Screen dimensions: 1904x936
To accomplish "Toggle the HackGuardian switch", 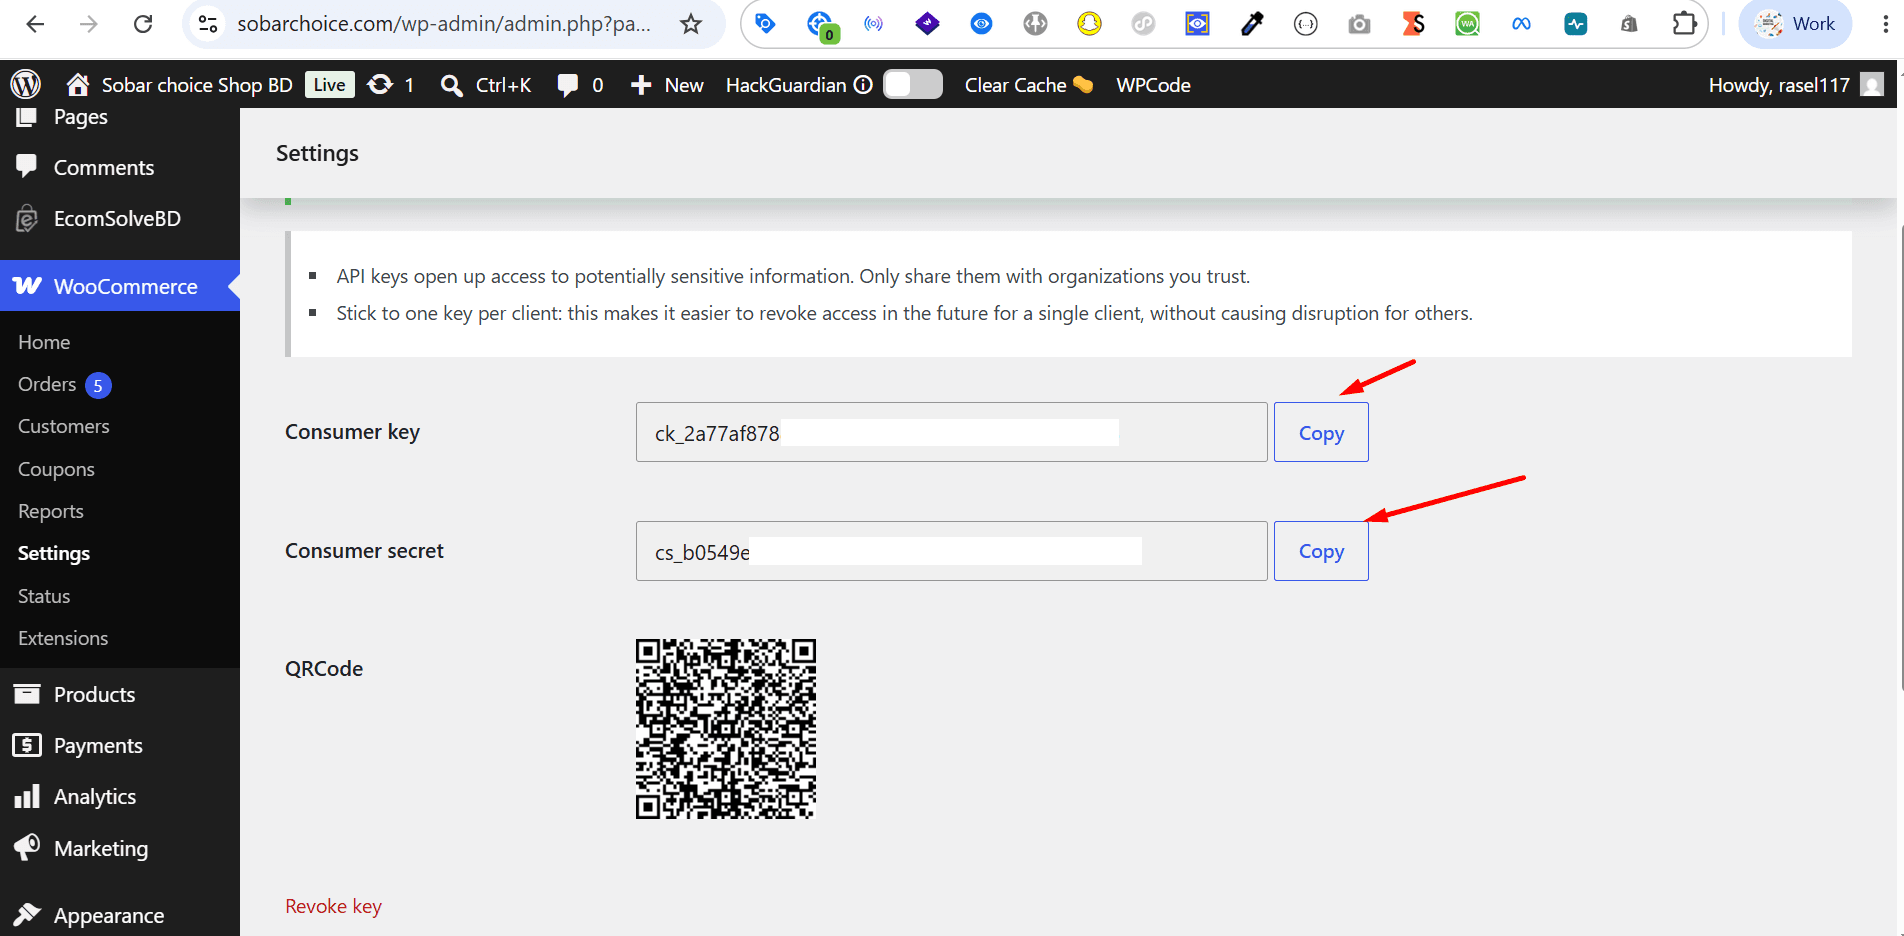I will [913, 84].
